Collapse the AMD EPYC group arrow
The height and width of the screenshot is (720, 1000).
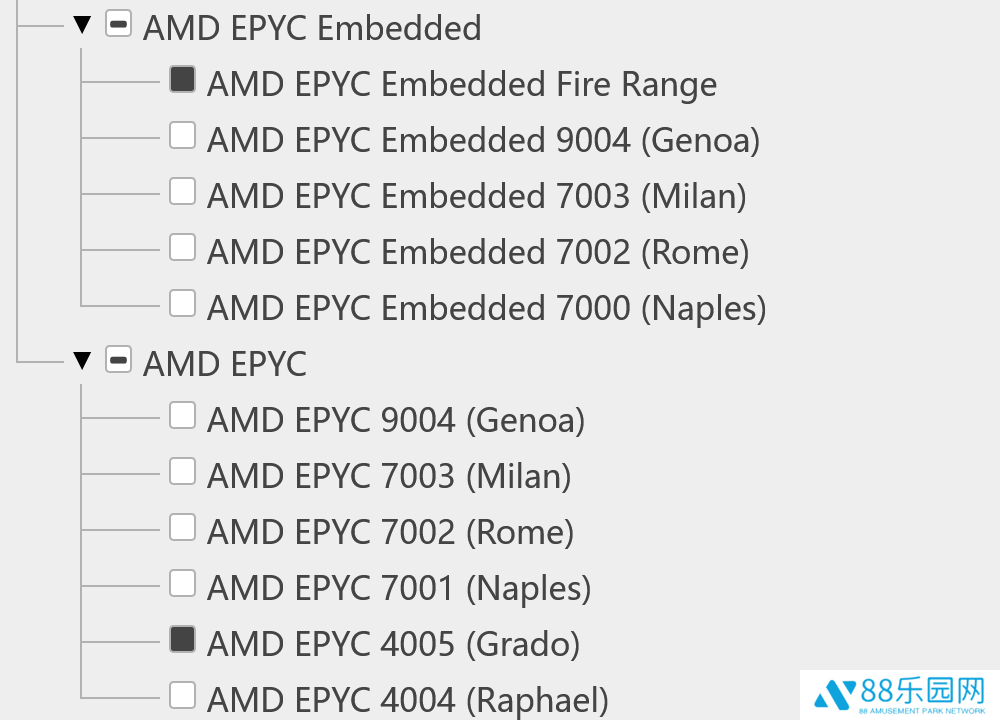point(82,361)
